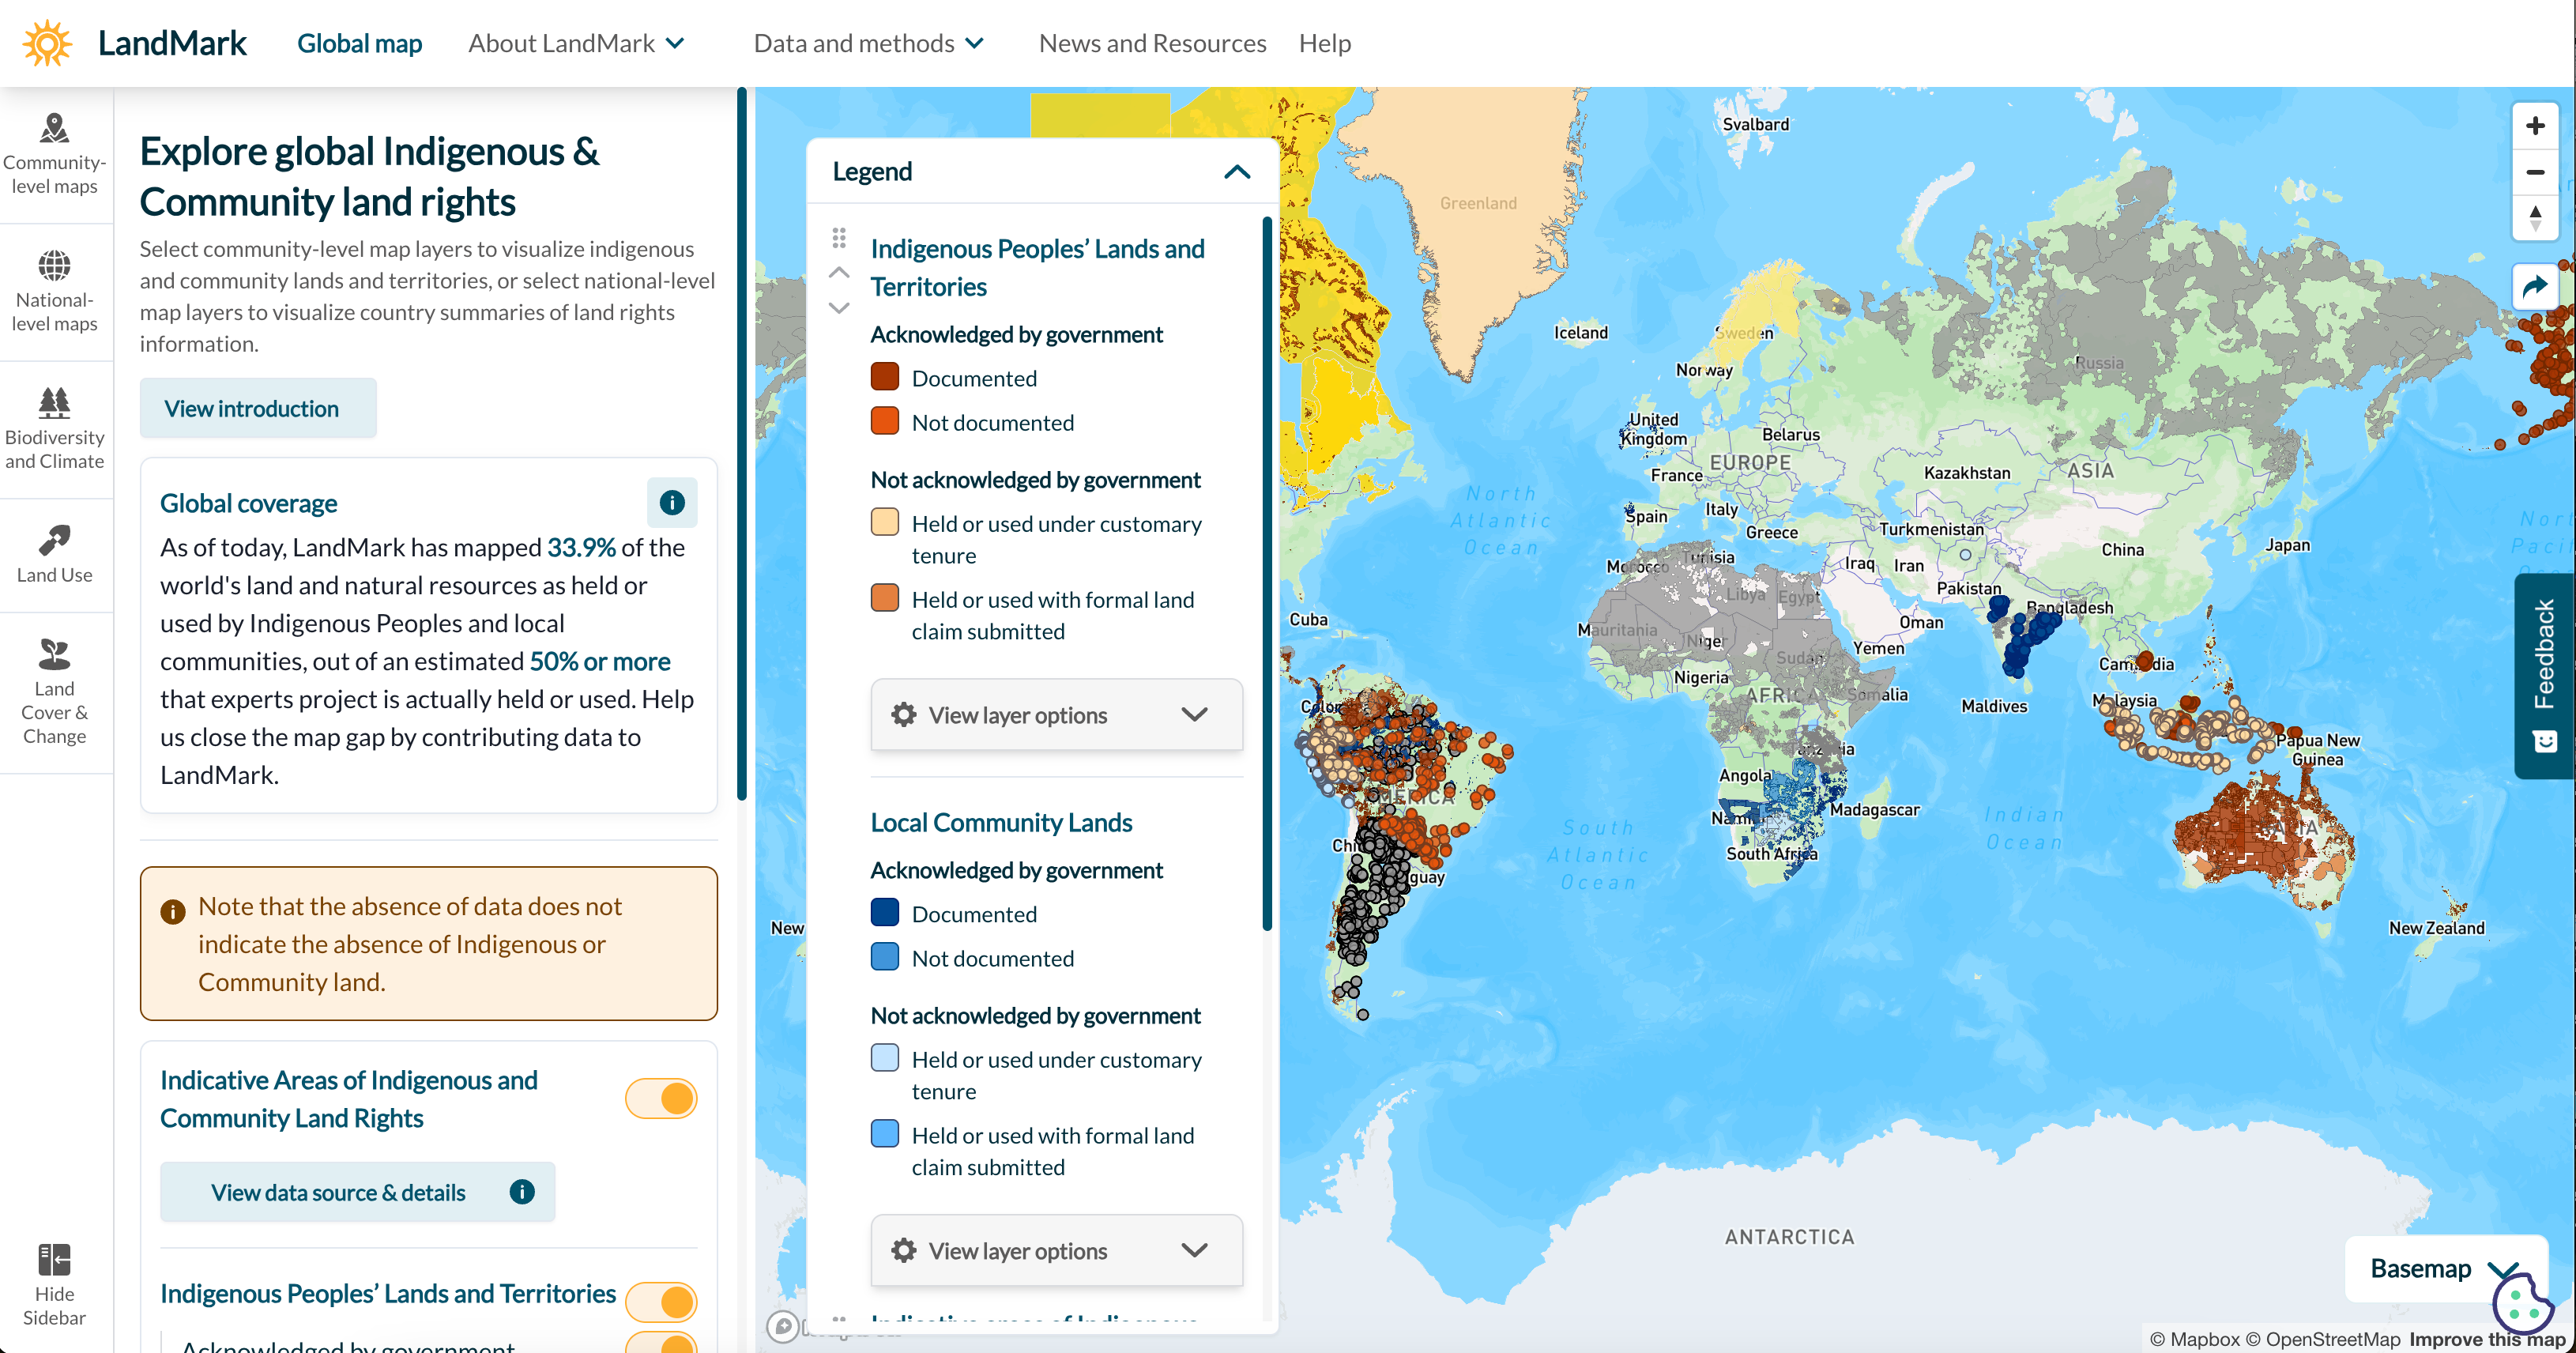This screenshot has width=2576, height=1353.
Task: Expand View layer options for Indigenous Peoples' Lands
Action: pos(1056,714)
